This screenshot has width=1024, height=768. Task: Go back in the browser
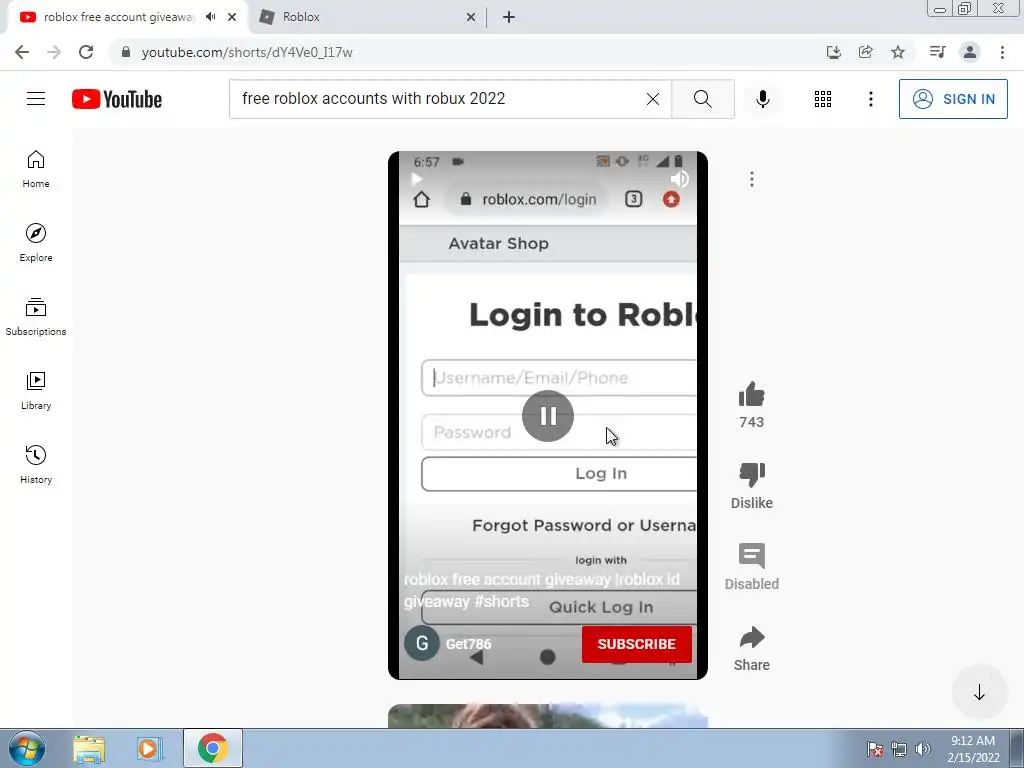click(22, 52)
